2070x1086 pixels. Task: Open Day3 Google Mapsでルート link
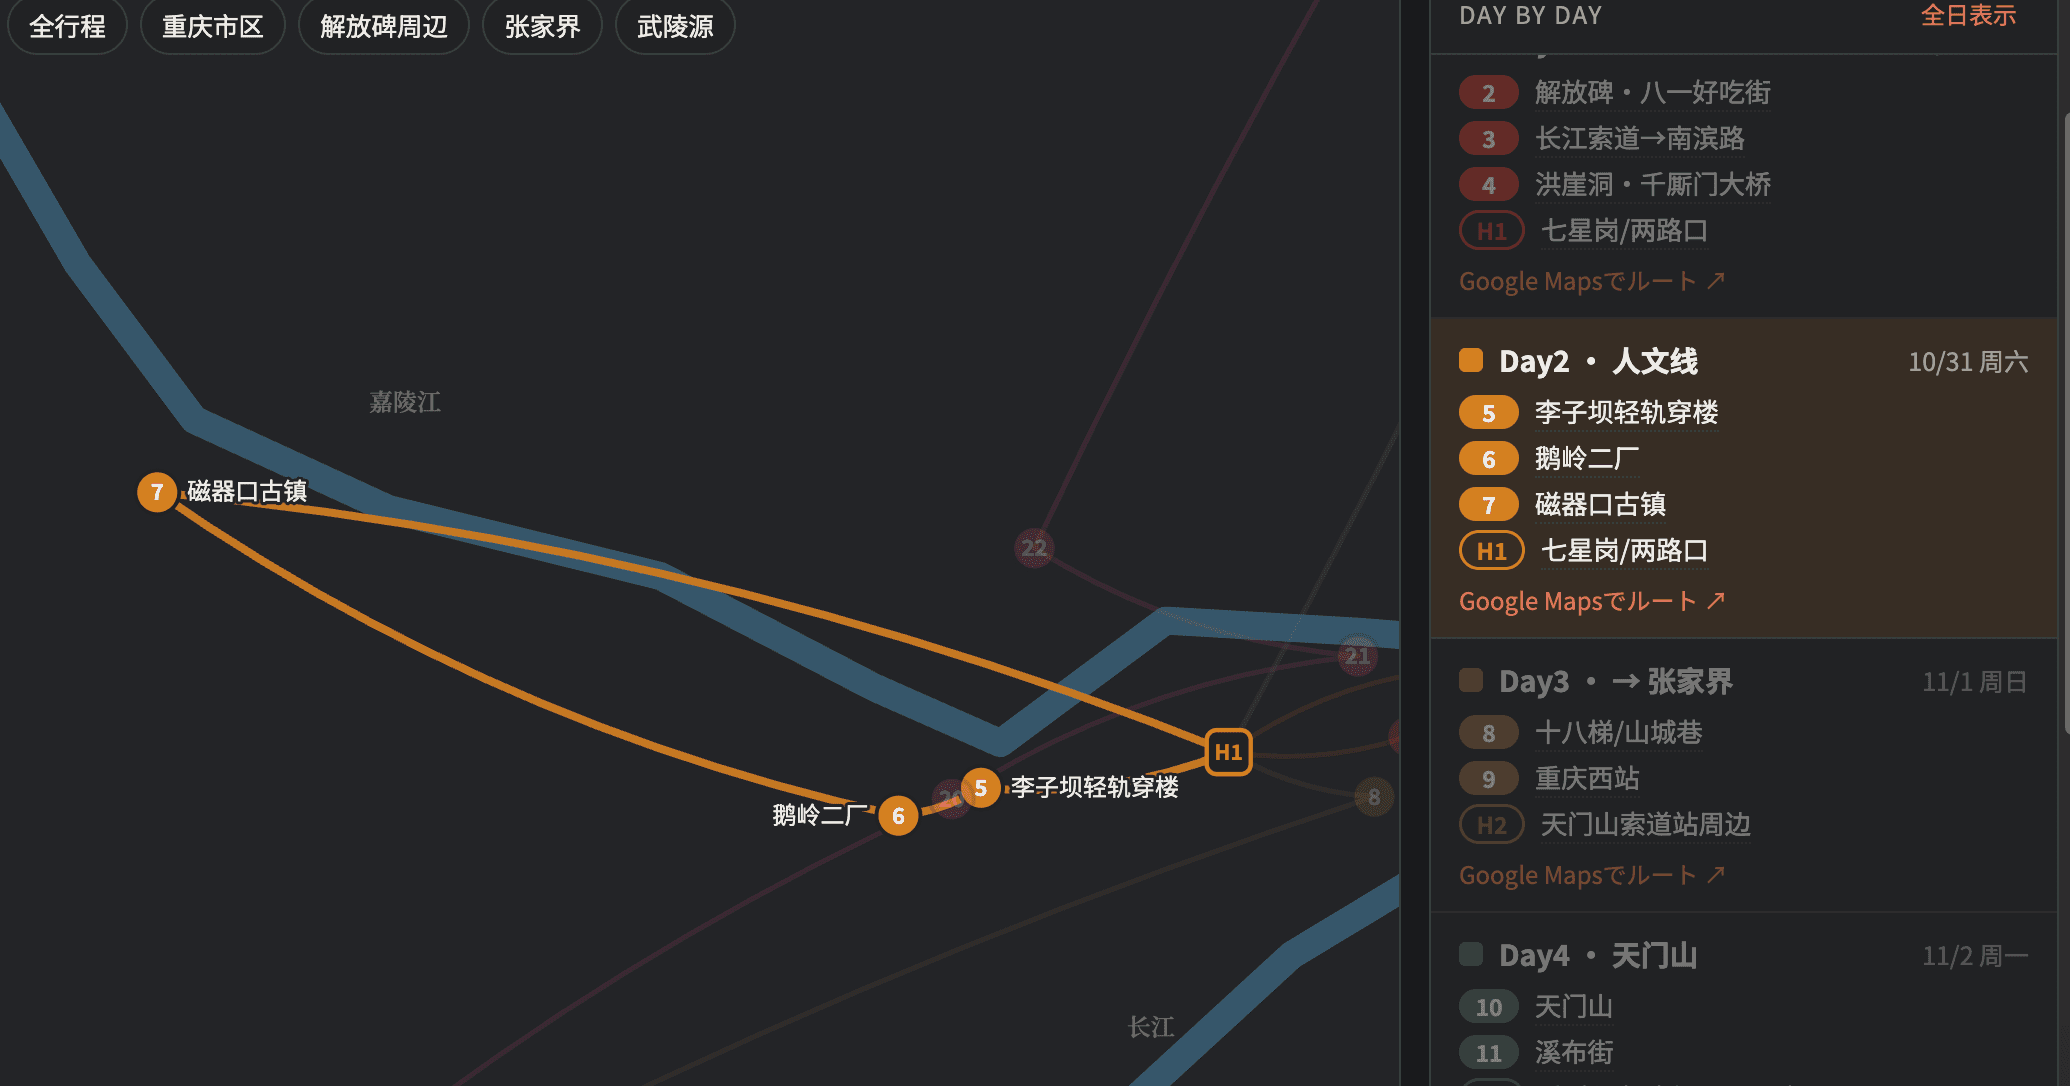pos(1592,875)
